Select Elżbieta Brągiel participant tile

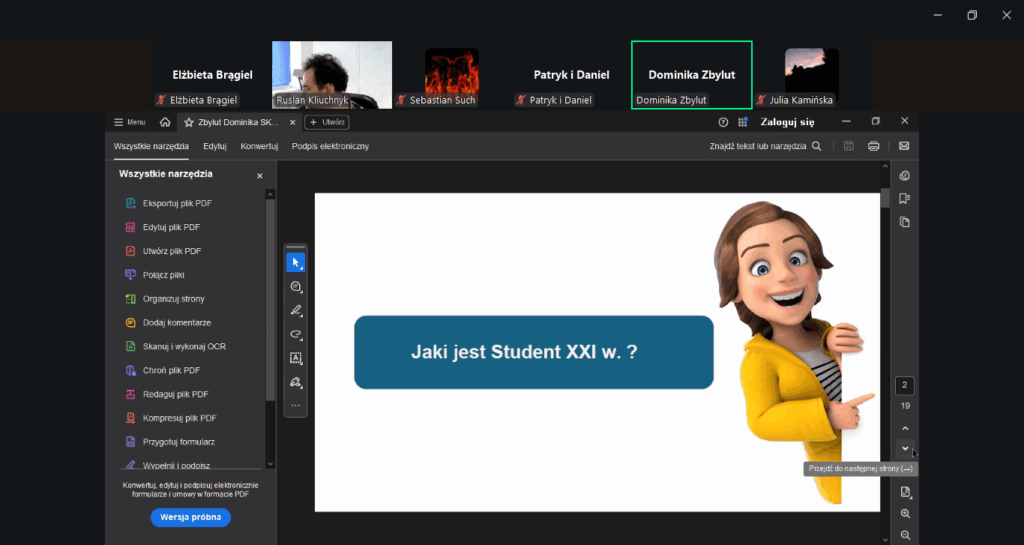(x=212, y=75)
